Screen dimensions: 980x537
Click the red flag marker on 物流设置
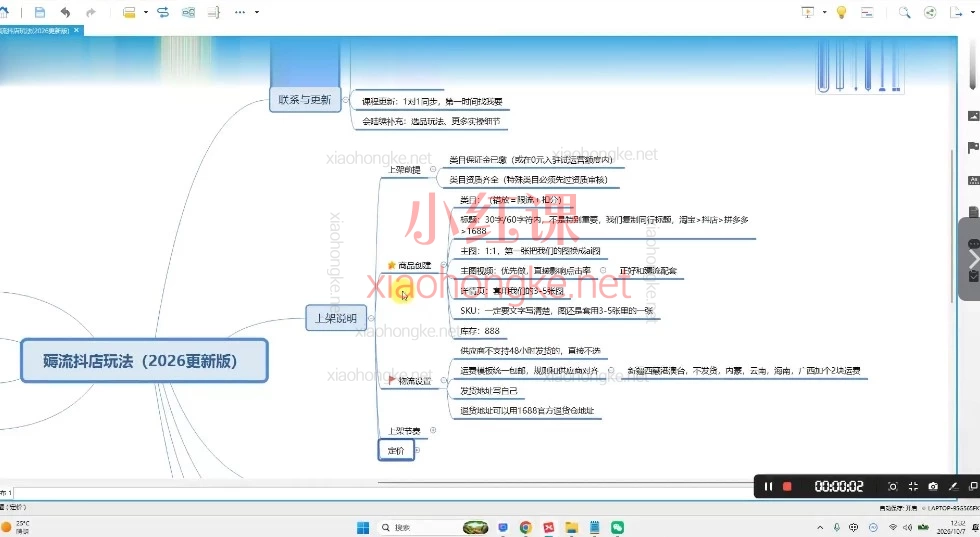[392, 379]
